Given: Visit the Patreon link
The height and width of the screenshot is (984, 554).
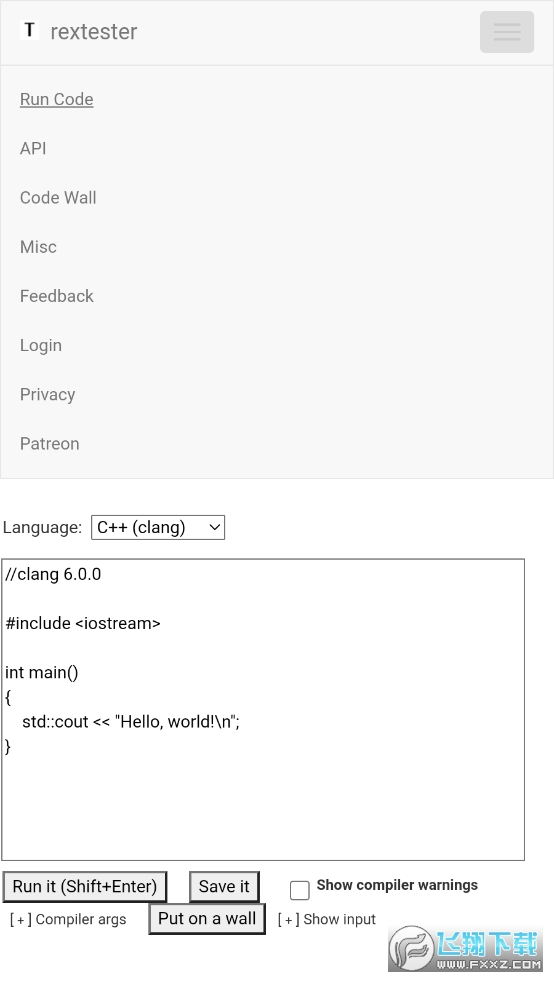Looking at the screenshot, I should coord(50,444).
